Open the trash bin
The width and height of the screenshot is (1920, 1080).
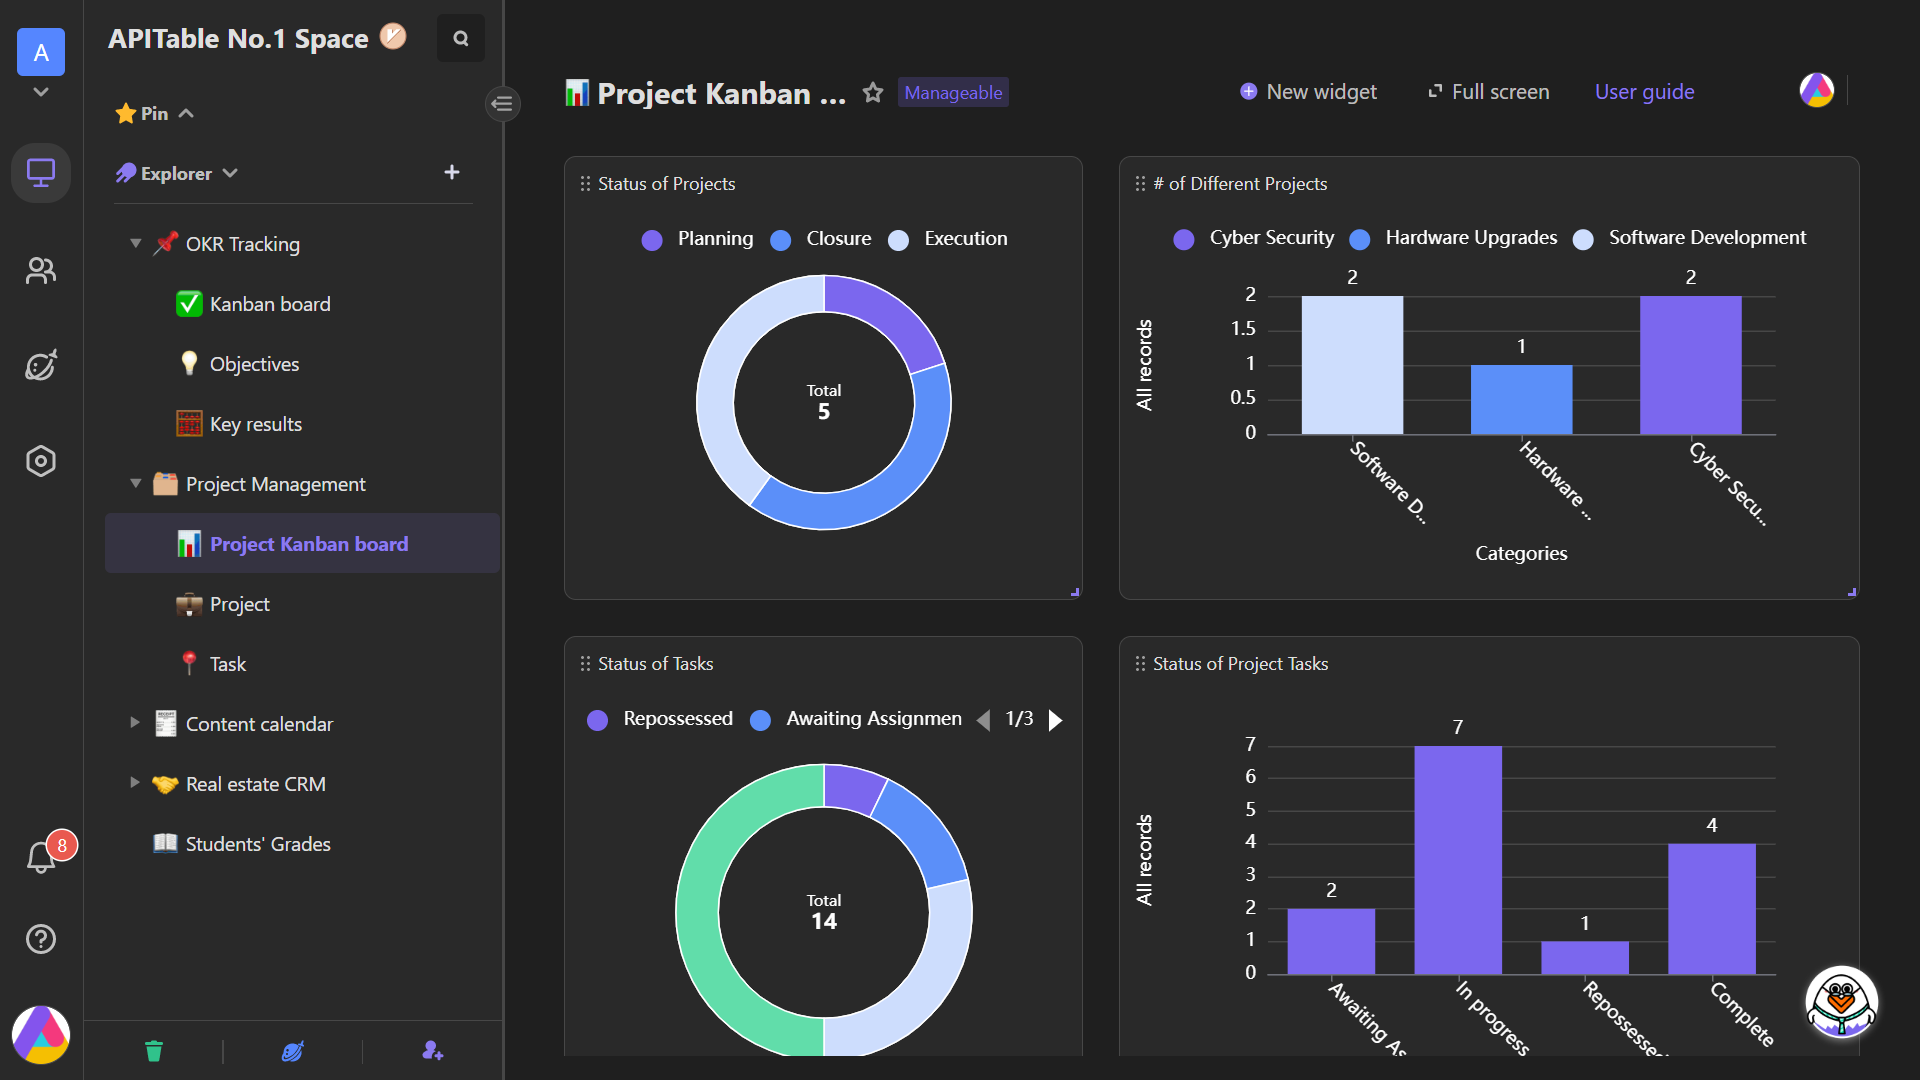pos(153,1051)
